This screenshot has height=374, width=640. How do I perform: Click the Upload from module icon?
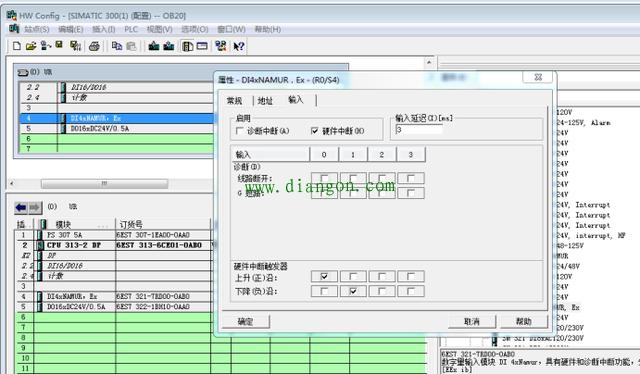click(169, 46)
